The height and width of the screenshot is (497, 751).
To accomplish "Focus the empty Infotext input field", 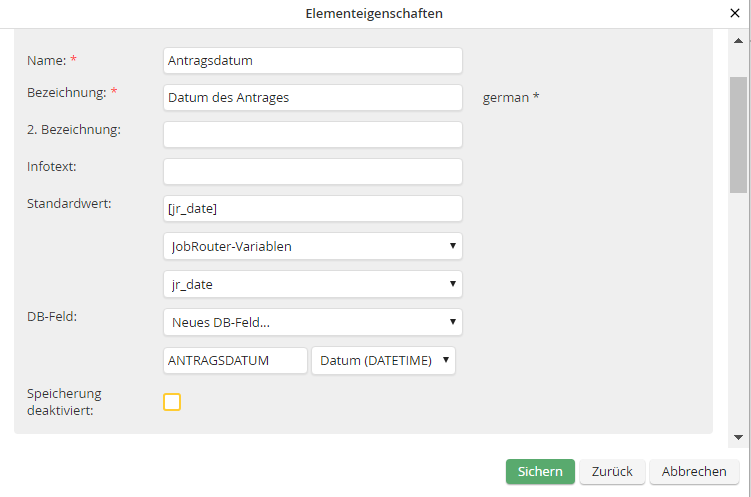I will 312,171.
